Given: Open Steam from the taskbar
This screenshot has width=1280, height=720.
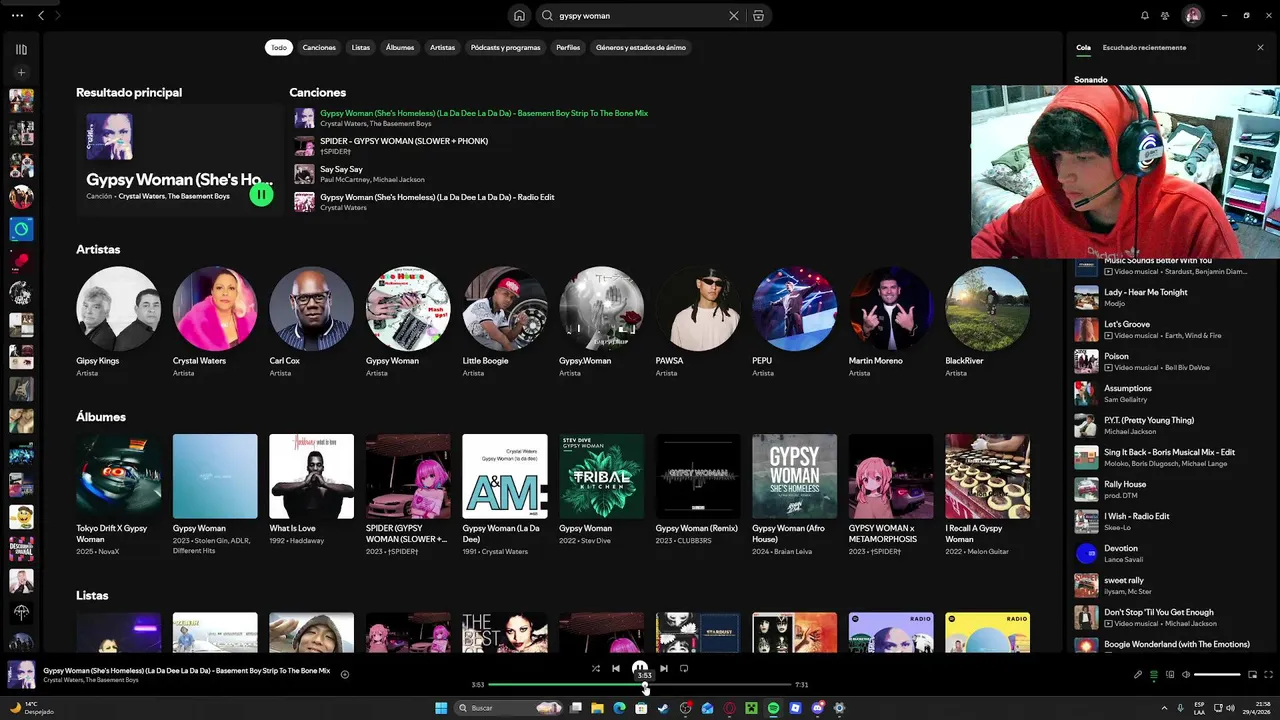Looking at the screenshot, I should pyautogui.click(x=663, y=708).
